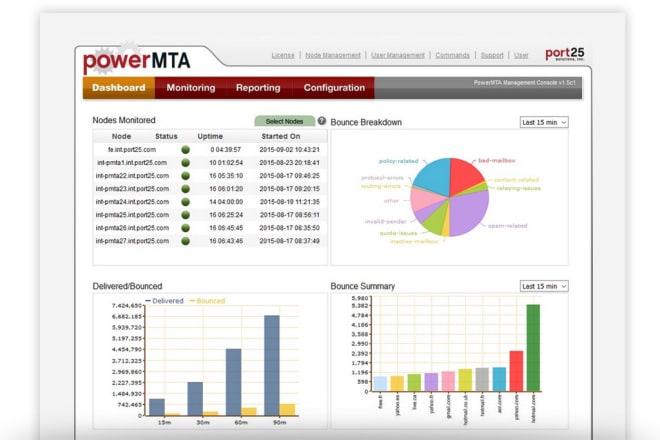Click status indicator for fe.int.port25.com
Screen dimensions: 660x440
pyautogui.click(x=185, y=149)
